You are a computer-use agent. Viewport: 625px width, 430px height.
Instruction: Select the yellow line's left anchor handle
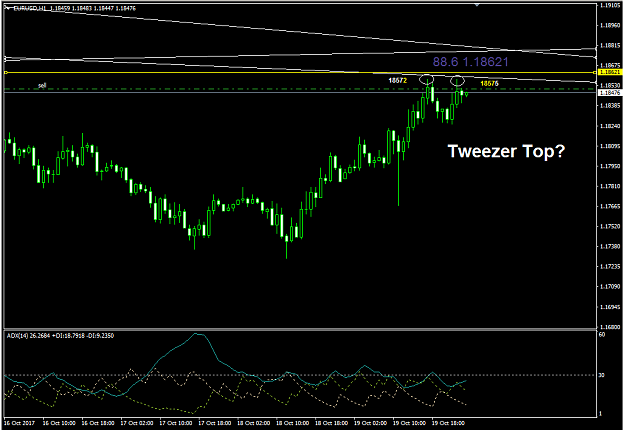tap(6, 73)
